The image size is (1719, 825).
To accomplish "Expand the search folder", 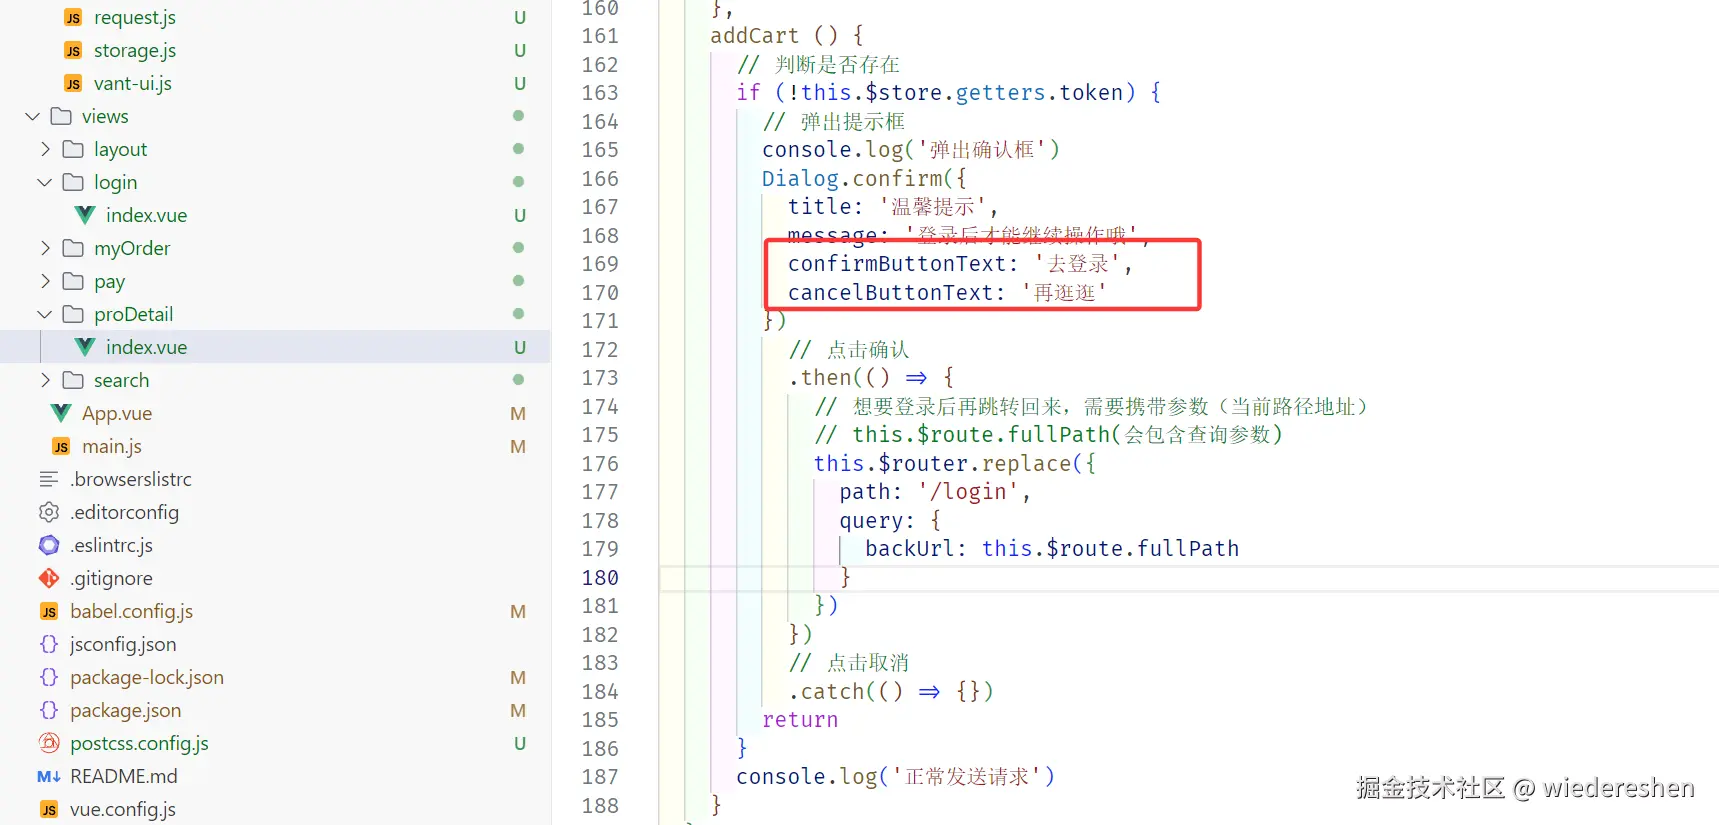I will pos(45,380).
